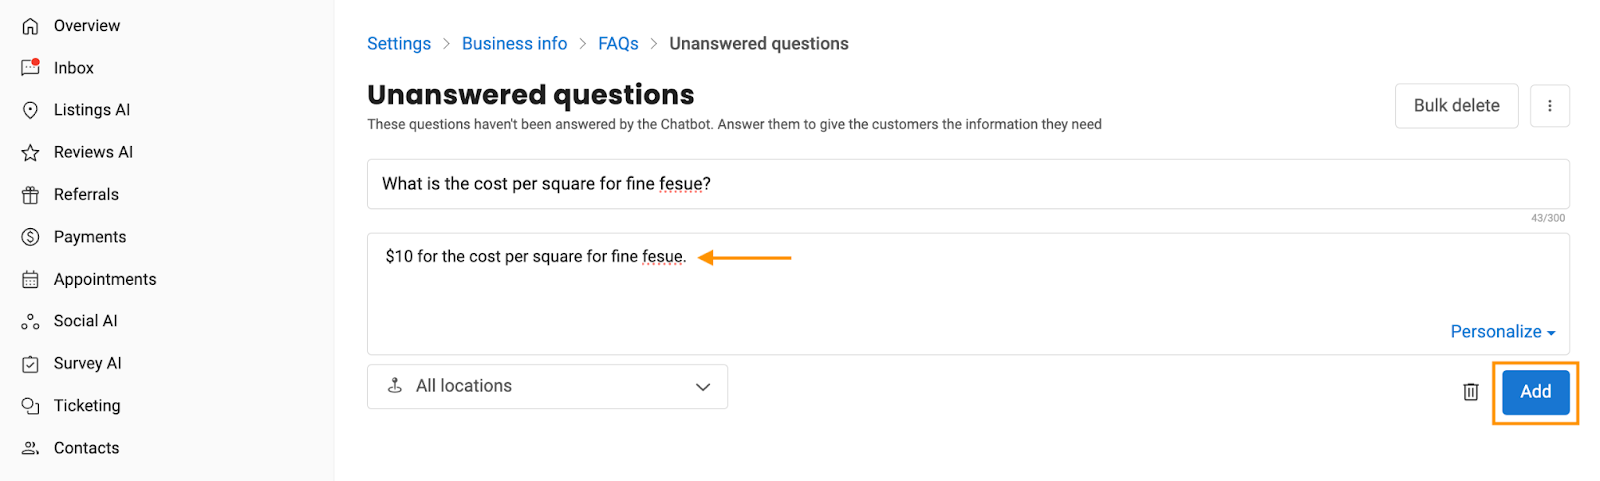Delete the question using the trash icon

(1471, 392)
